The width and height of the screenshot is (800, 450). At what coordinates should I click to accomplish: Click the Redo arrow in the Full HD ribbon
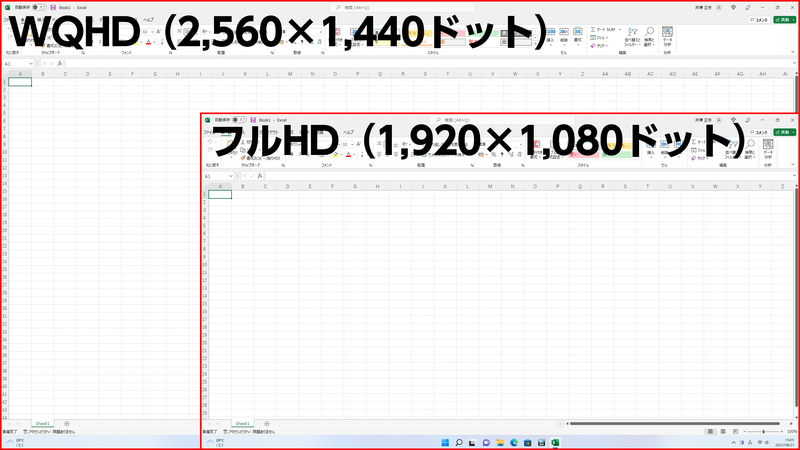pos(210,150)
